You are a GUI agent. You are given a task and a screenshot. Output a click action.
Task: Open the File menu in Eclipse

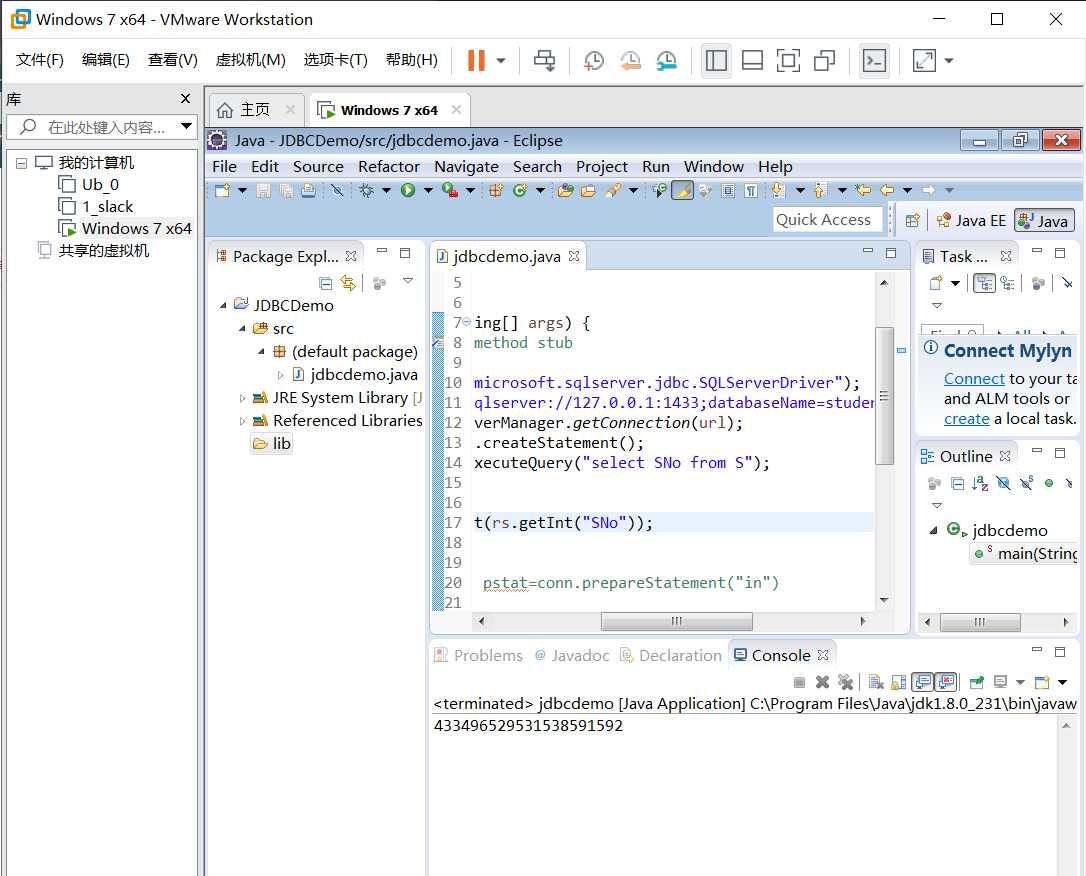(224, 167)
